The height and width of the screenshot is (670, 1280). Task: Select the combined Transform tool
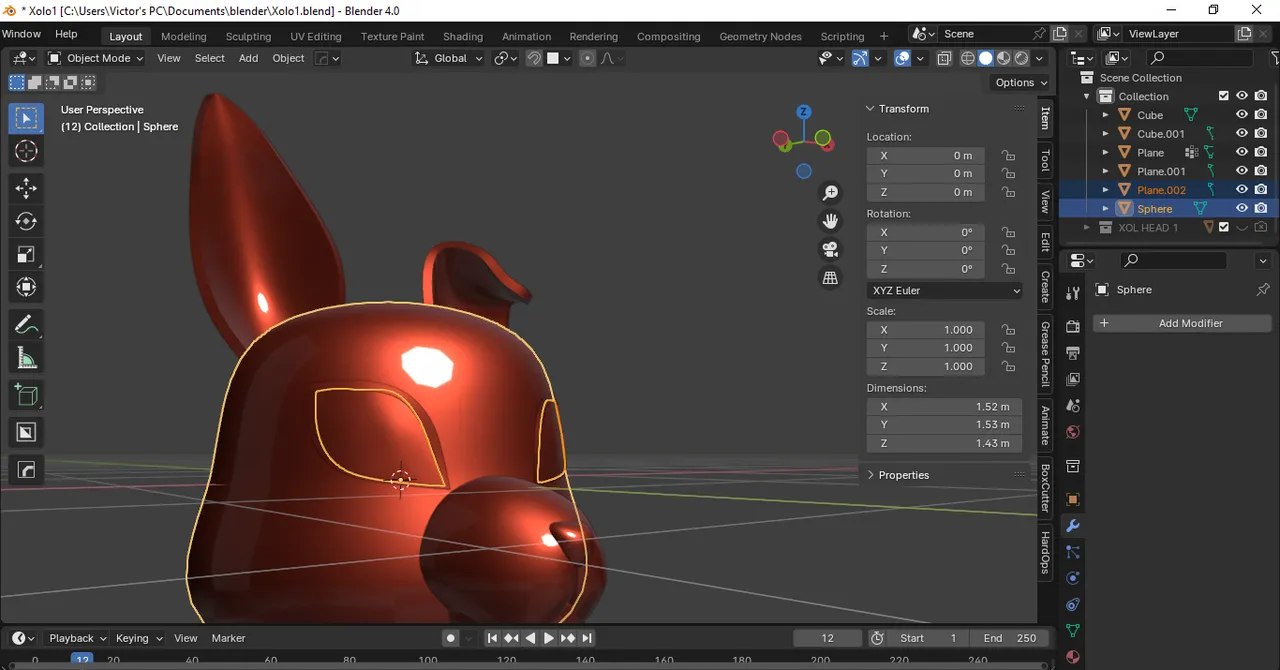pyautogui.click(x=26, y=287)
